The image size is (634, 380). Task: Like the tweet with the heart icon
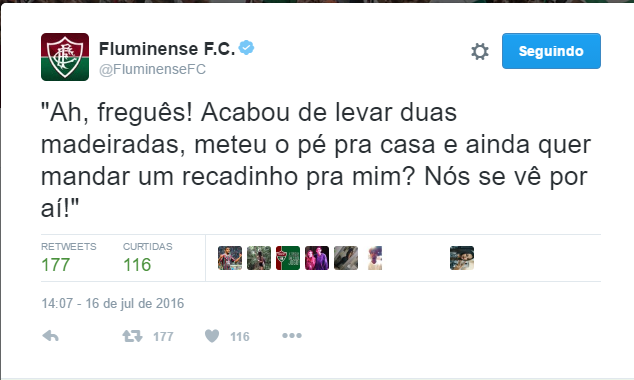(212, 336)
